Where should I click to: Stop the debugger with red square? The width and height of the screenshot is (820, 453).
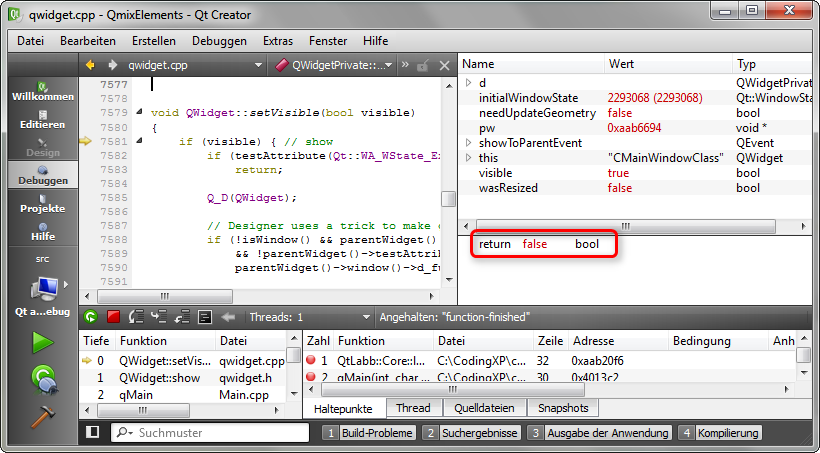coord(113,317)
